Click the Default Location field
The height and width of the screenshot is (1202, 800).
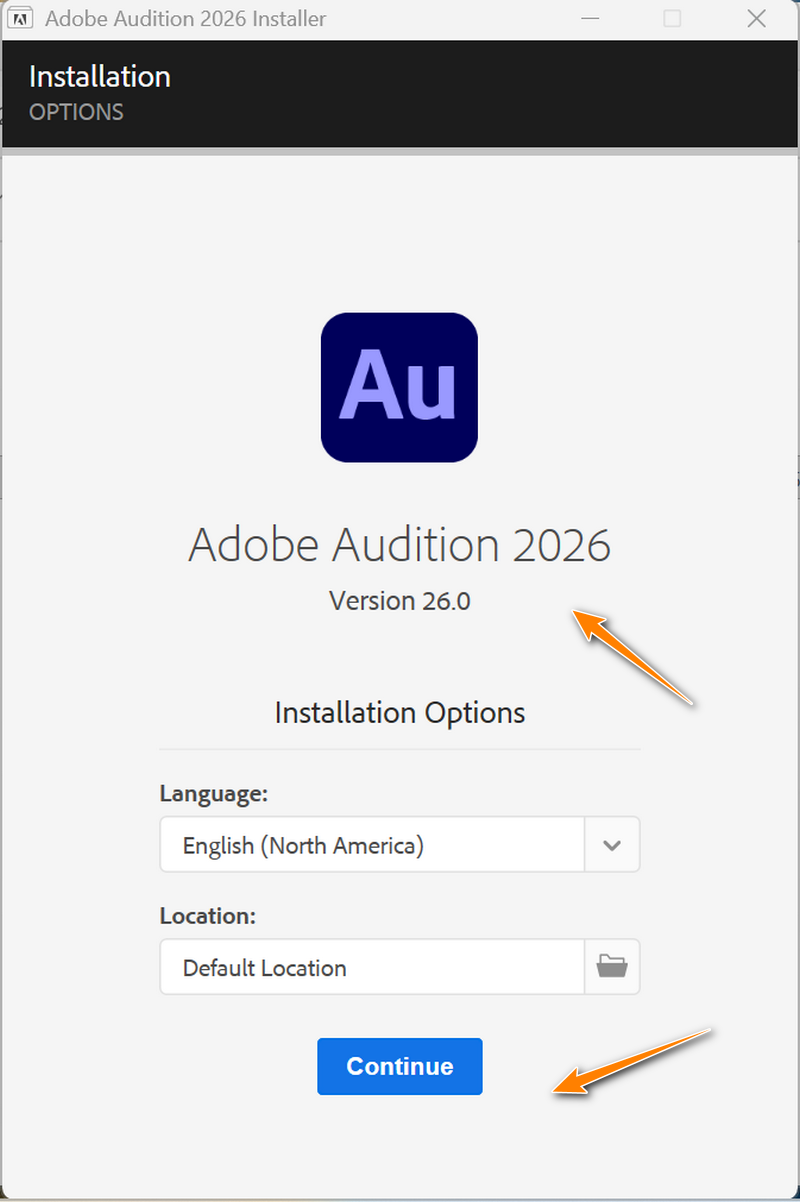point(372,967)
